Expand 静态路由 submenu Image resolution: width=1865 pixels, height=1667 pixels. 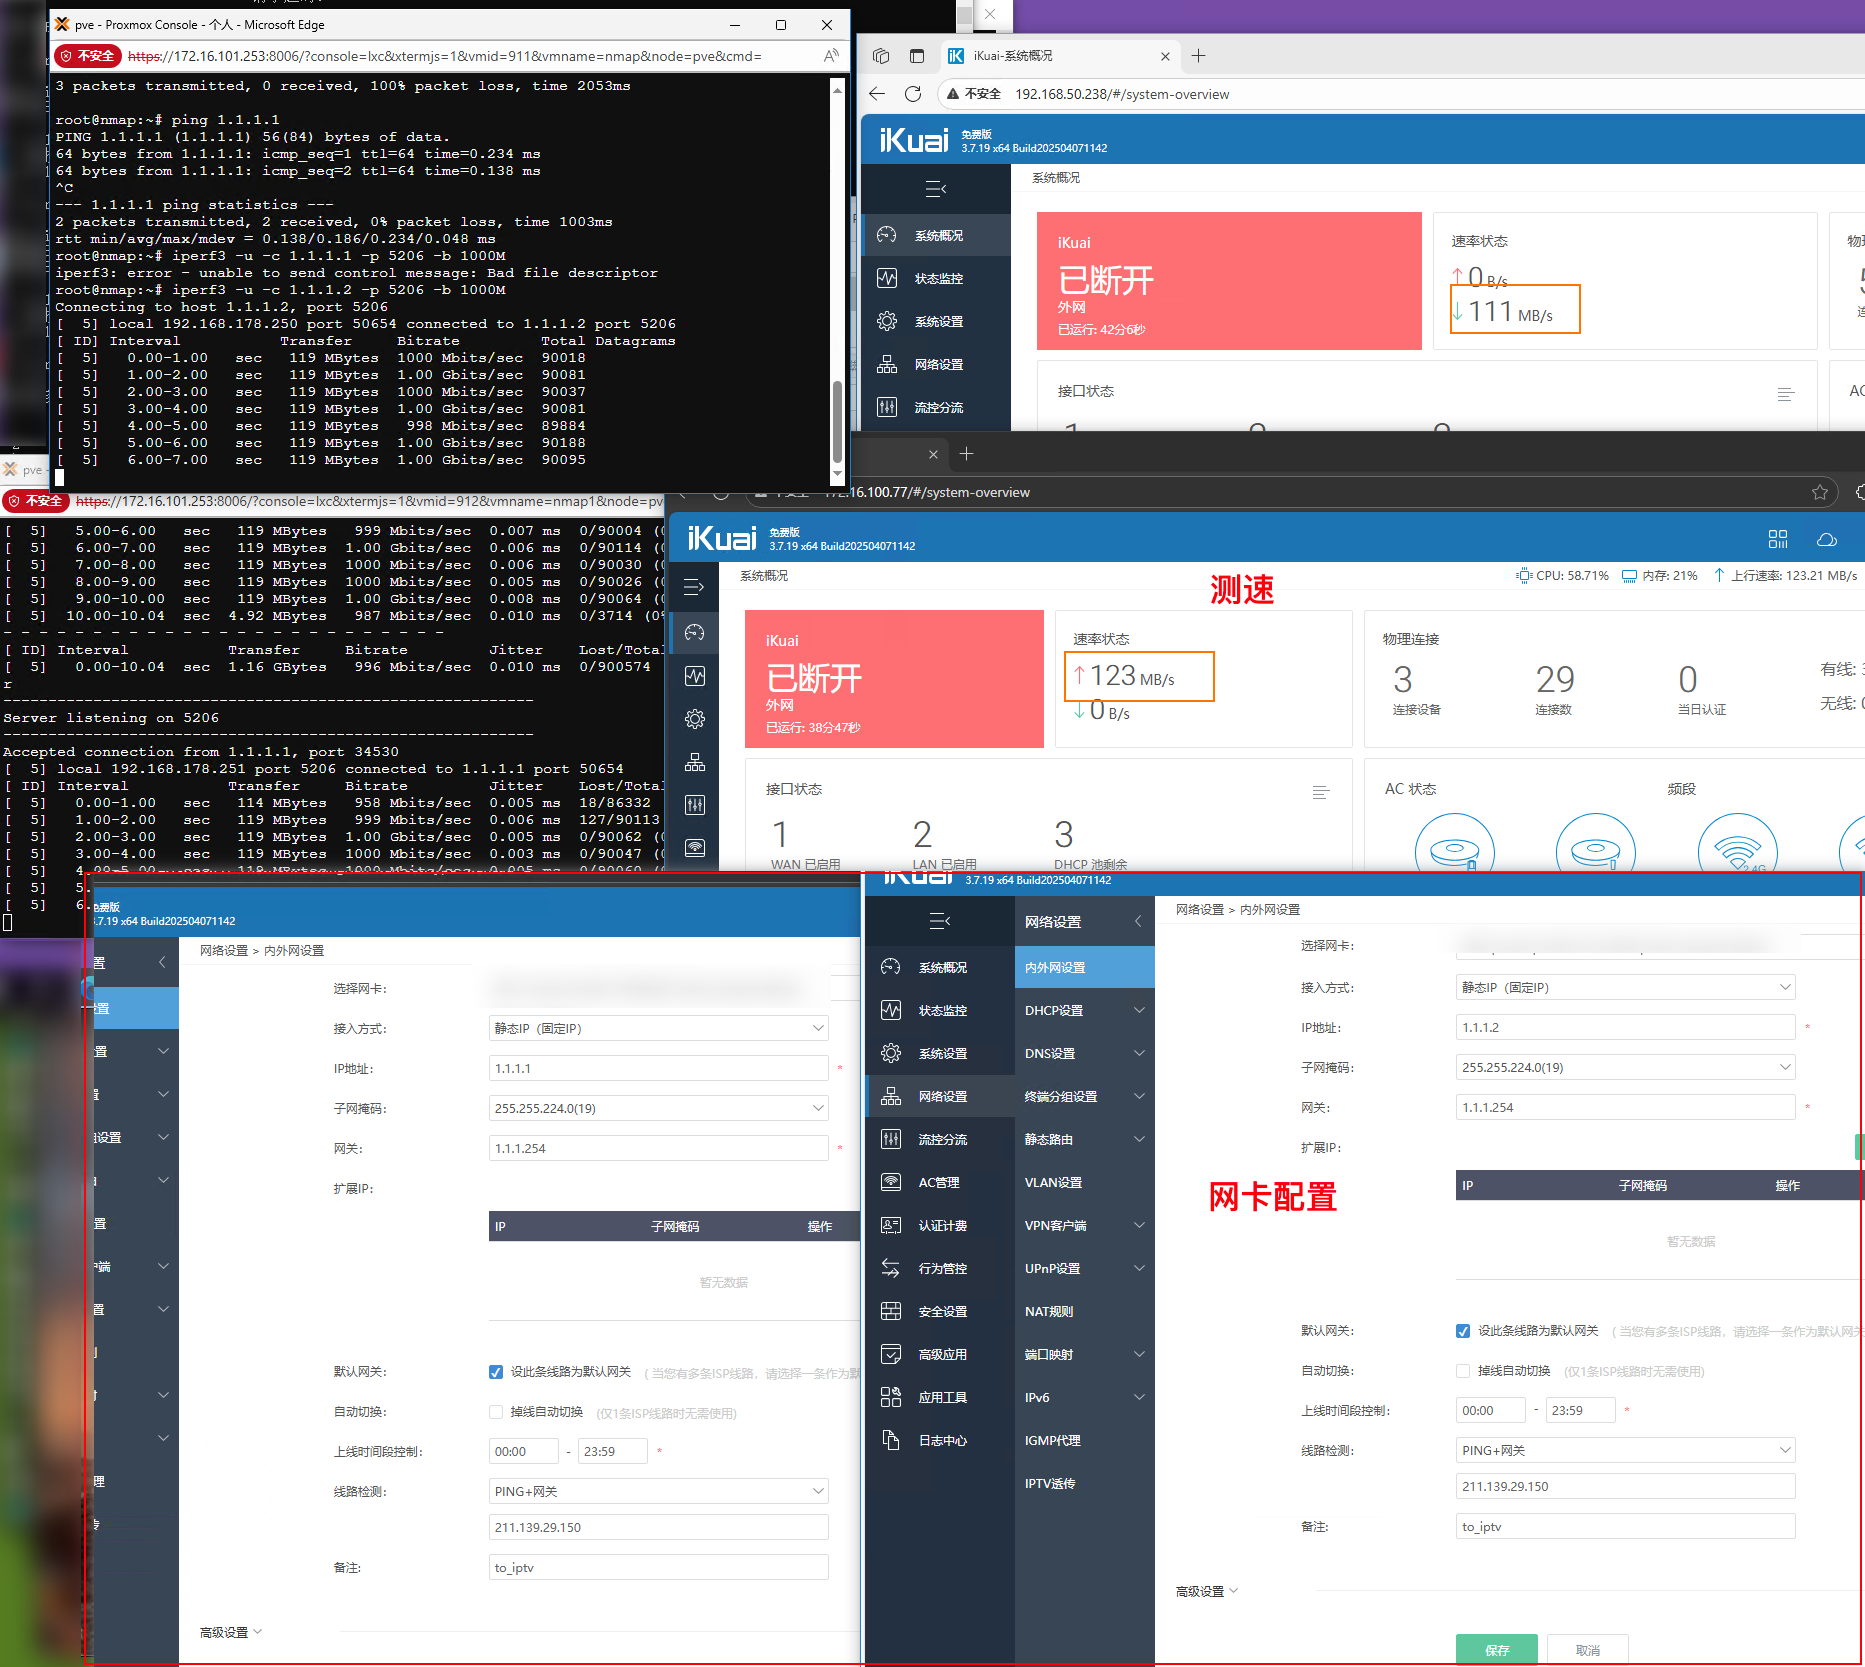click(1084, 1139)
